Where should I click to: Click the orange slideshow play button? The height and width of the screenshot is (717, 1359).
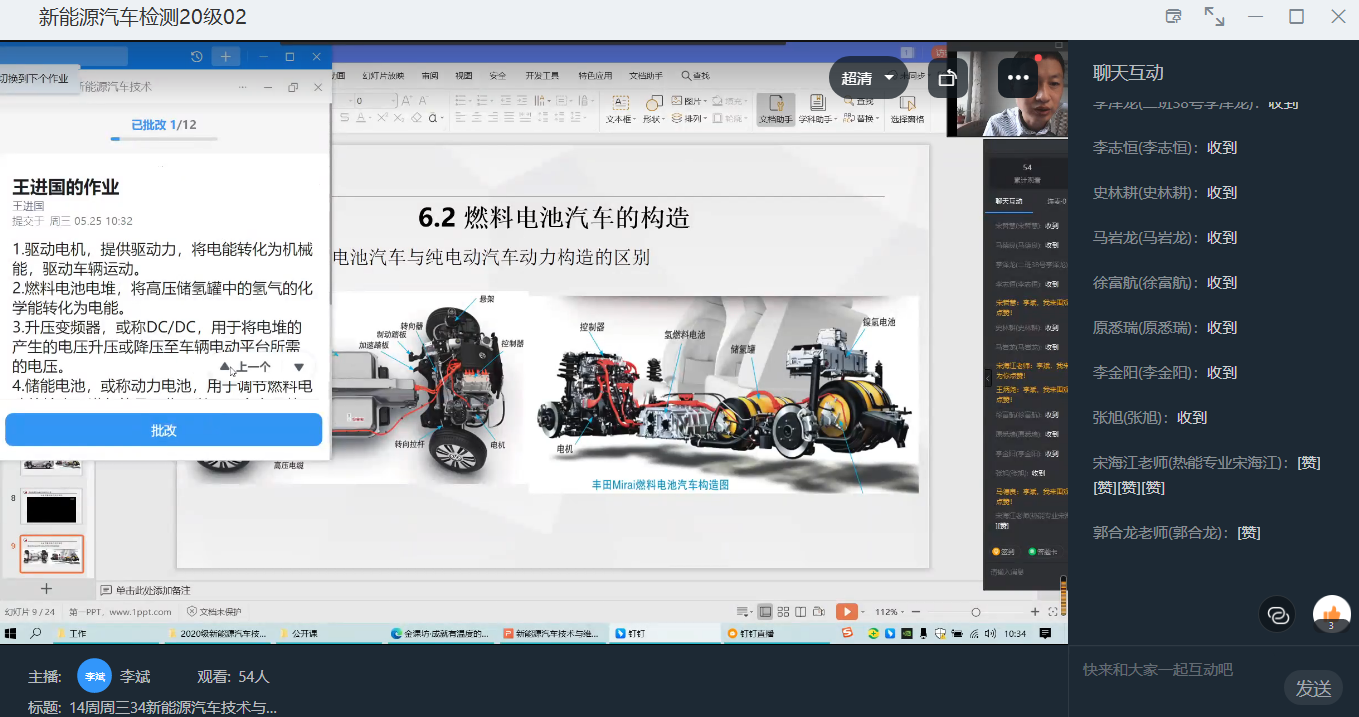pos(846,611)
